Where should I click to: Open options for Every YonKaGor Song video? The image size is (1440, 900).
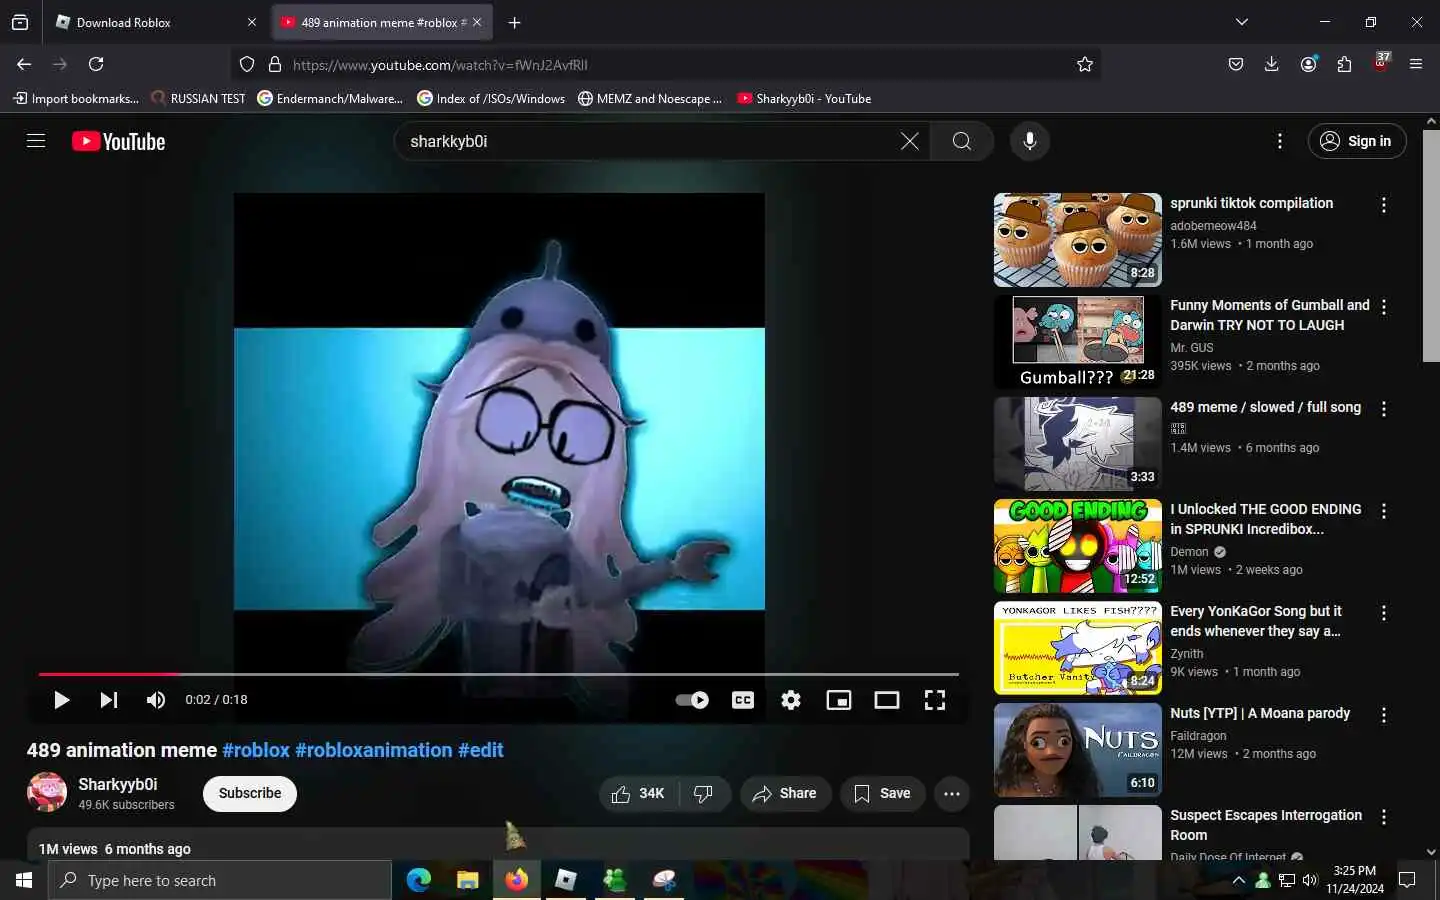(1384, 613)
